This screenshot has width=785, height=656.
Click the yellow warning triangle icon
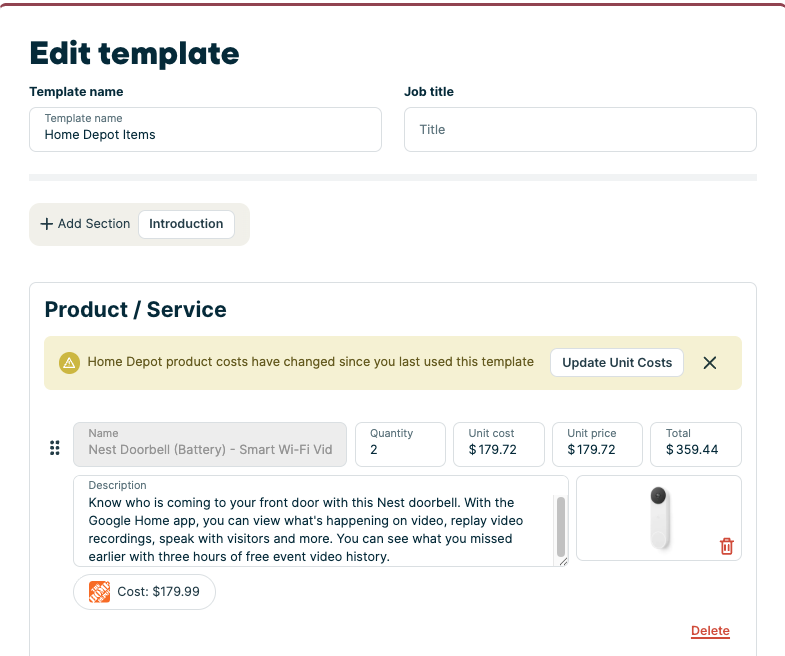click(x=69, y=363)
